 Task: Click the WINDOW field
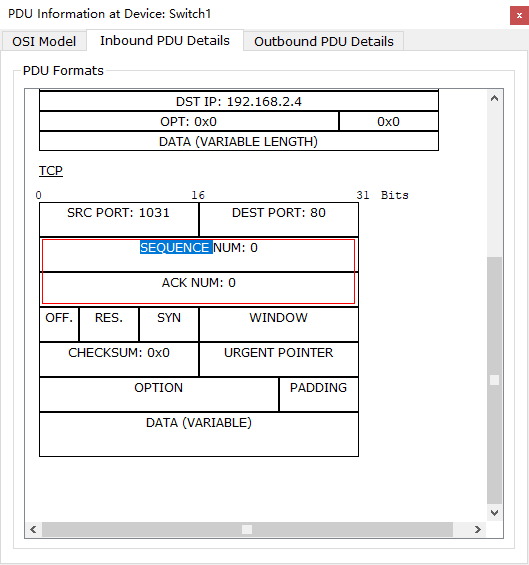click(279, 324)
